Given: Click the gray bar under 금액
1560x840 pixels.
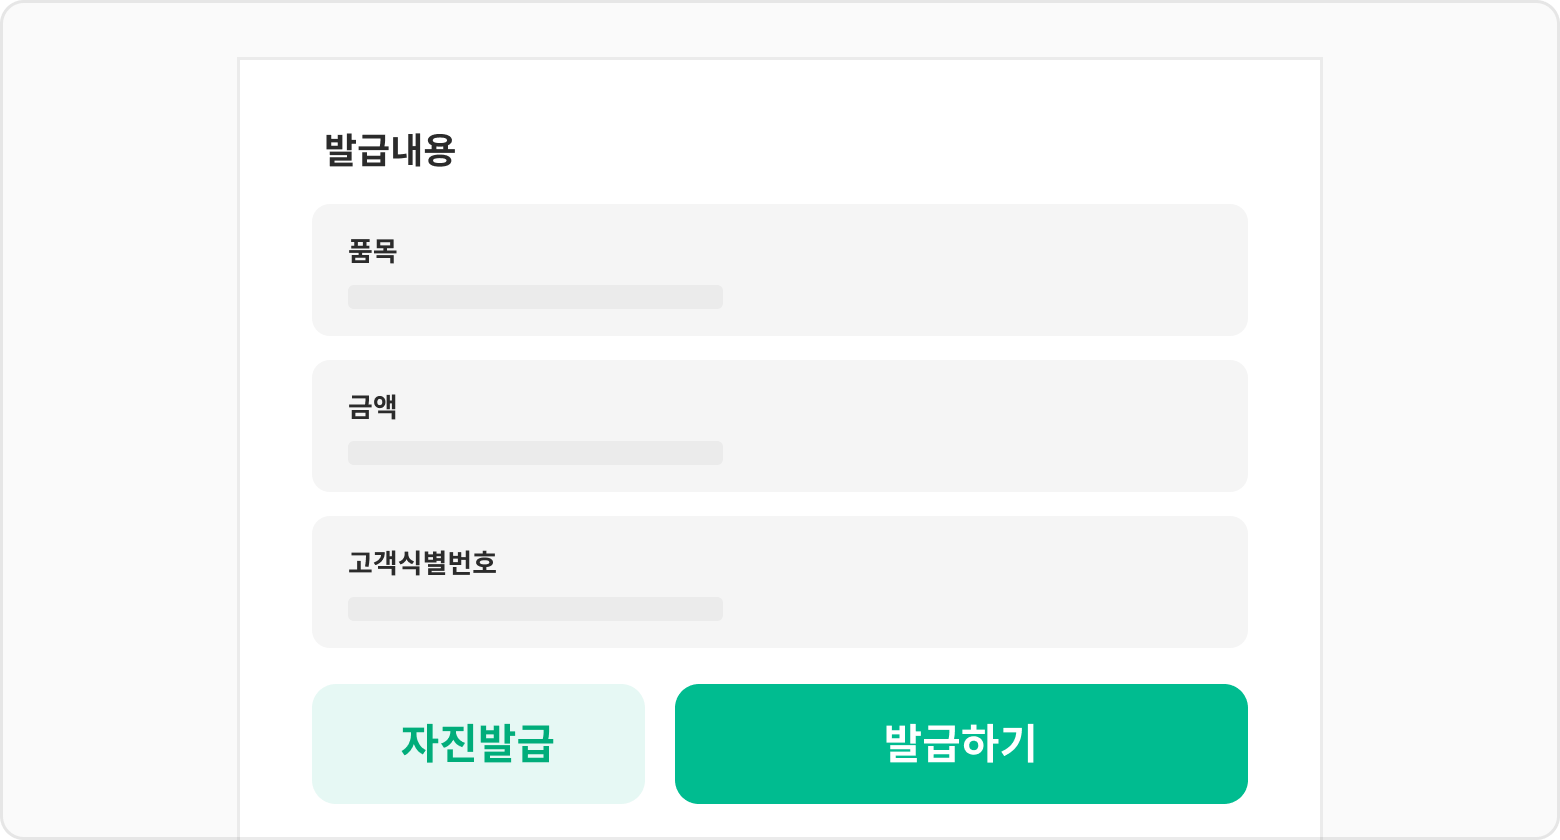Looking at the screenshot, I should tap(535, 453).
